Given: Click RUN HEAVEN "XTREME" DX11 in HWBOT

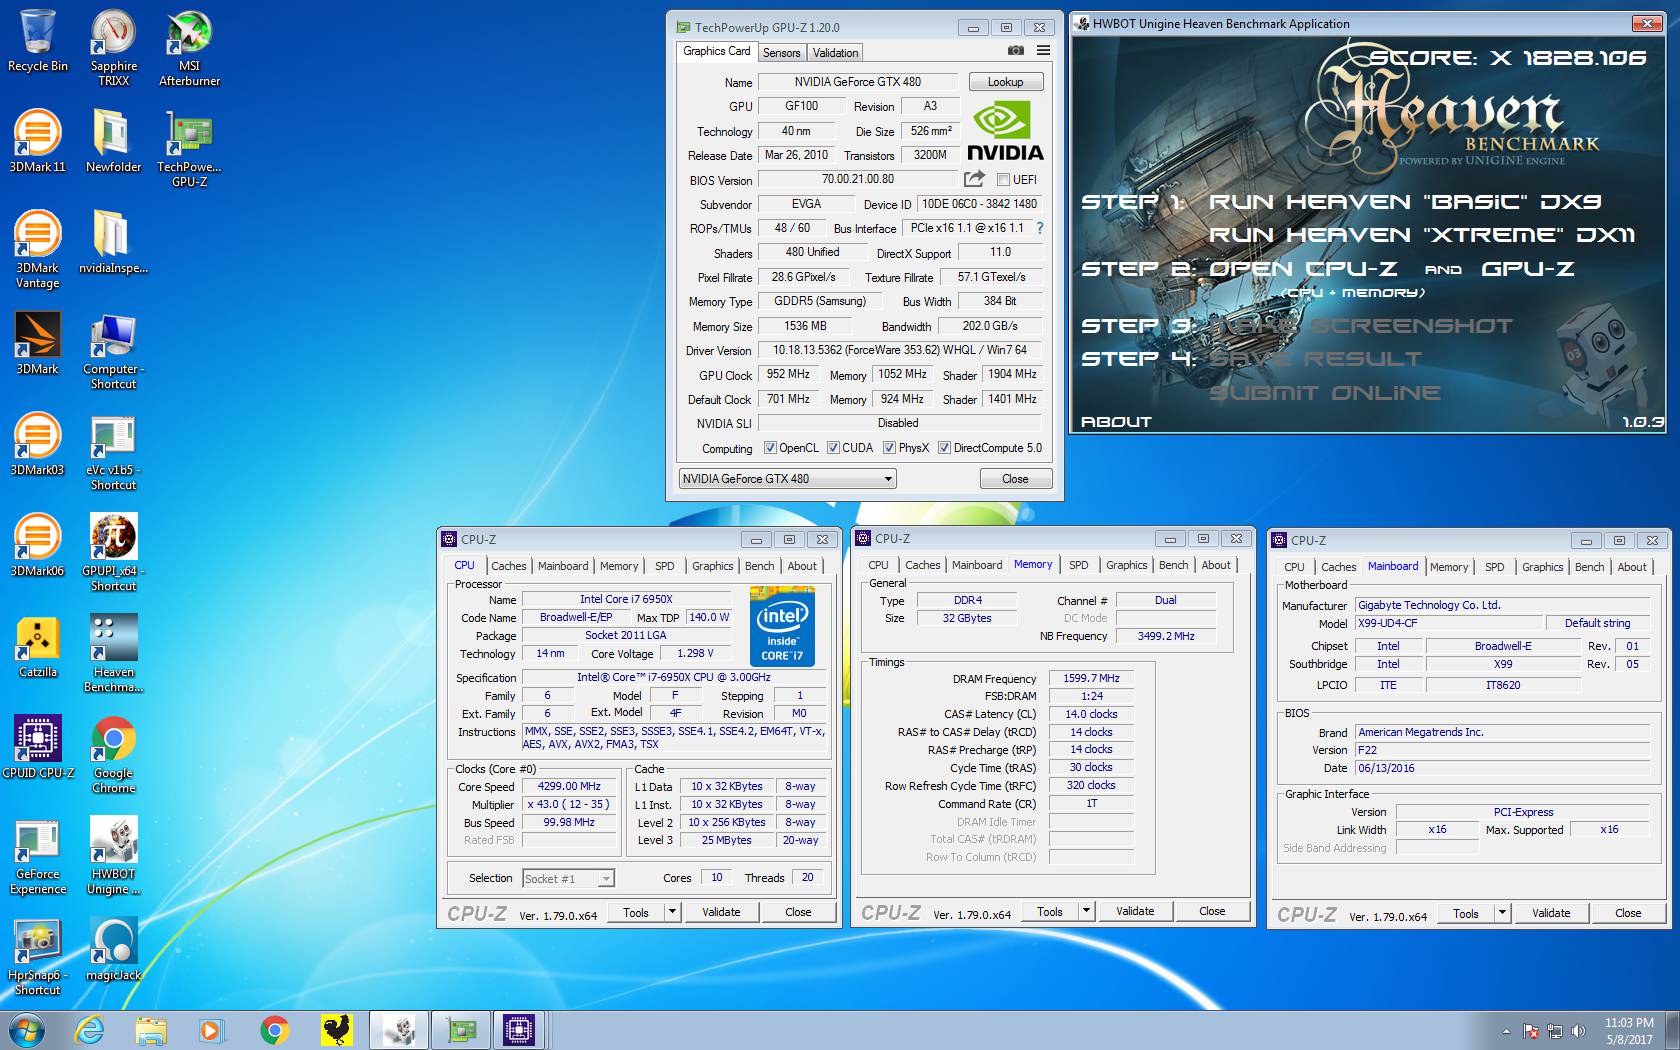Looking at the screenshot, I should point(1422,235).
